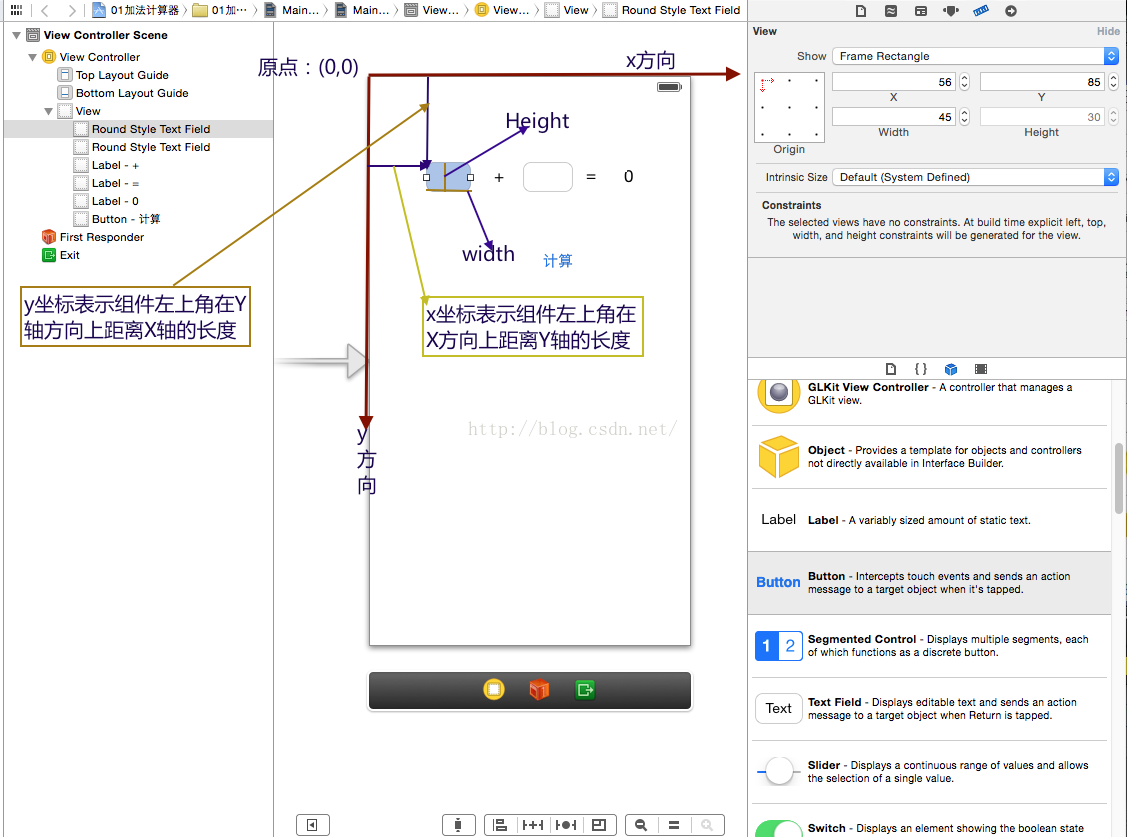Open the Pin constraints menu
This screenshot has width=1127, height=837.
(x=533, y=825)
